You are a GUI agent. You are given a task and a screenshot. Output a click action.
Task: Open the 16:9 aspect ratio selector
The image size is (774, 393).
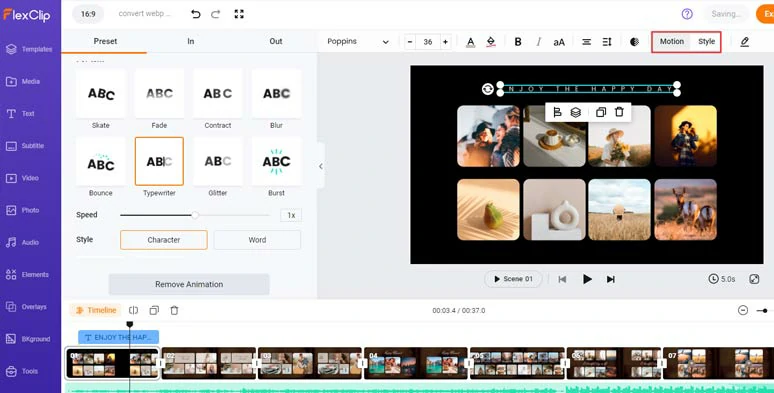point(88,14)
